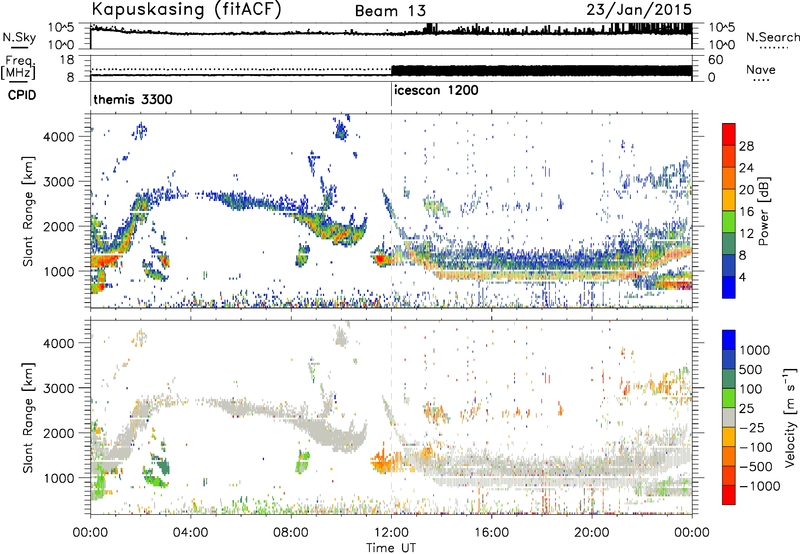Click the '500' Velocity colorbar tick label
The height and width of the screenshot is (554, 800).
pos(751,369)
